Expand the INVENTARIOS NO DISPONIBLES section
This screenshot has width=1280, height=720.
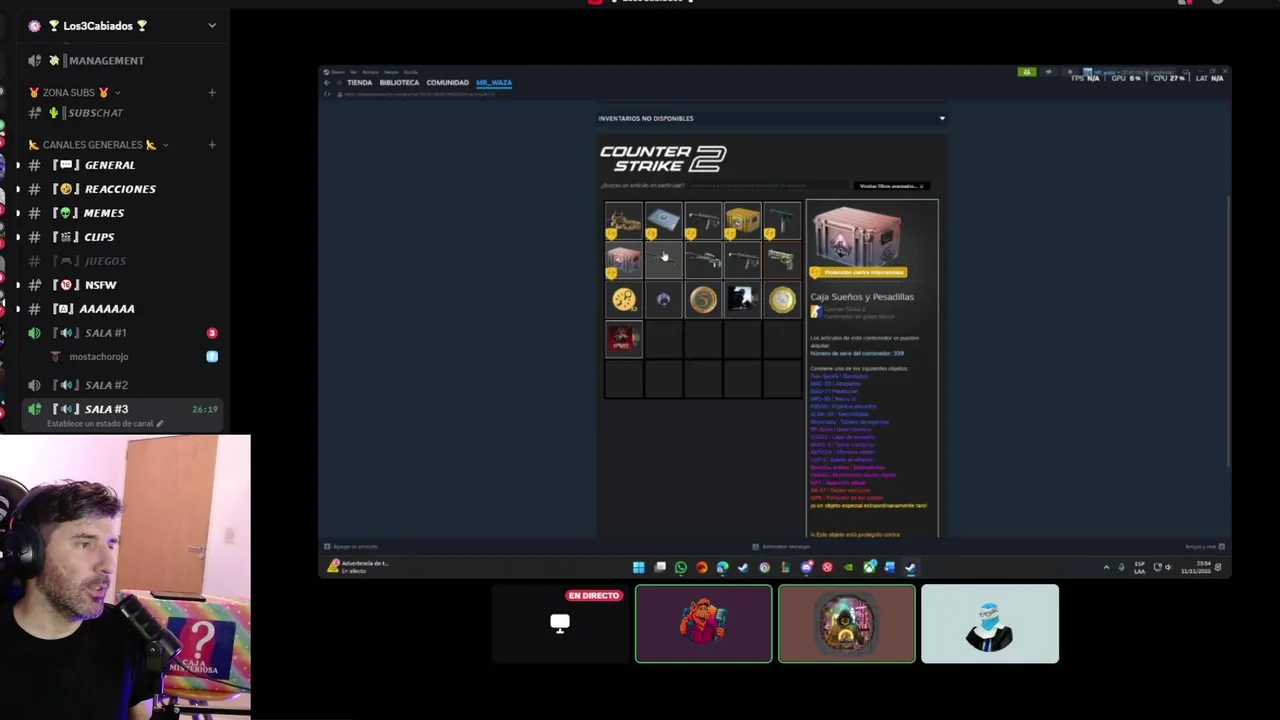(x=771, y=118)
